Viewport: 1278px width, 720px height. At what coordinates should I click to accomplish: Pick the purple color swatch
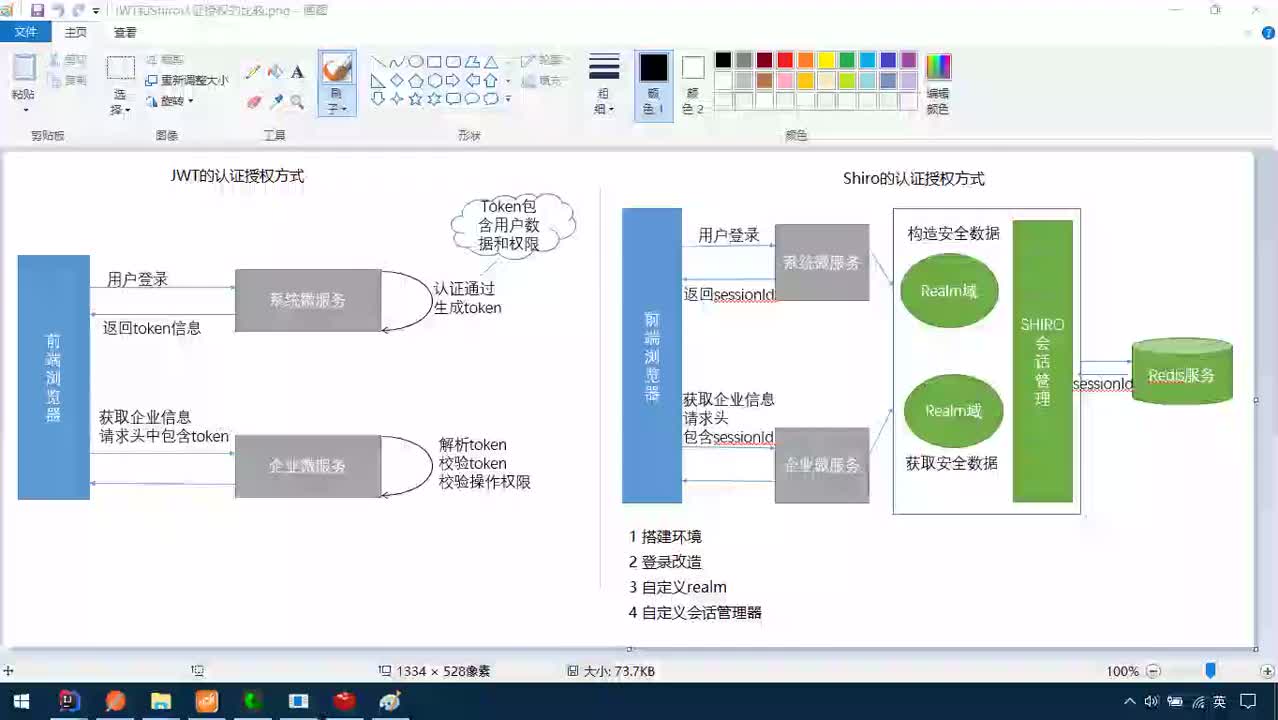[x=908, y=60]
